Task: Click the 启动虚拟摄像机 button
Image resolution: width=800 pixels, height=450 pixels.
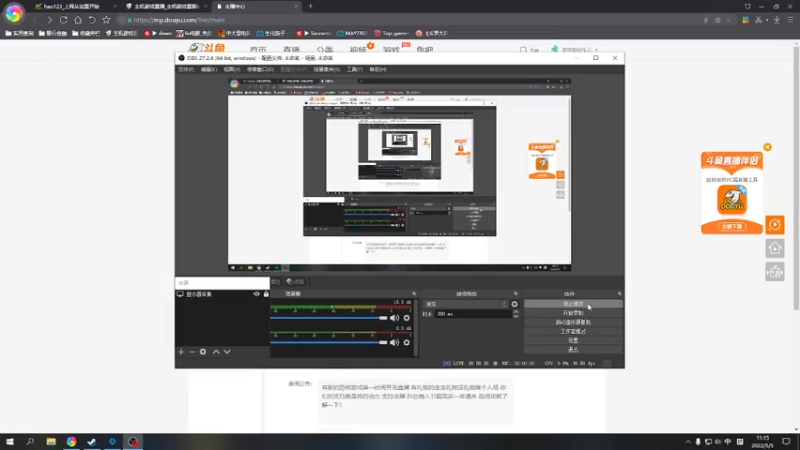Action: 573,322
